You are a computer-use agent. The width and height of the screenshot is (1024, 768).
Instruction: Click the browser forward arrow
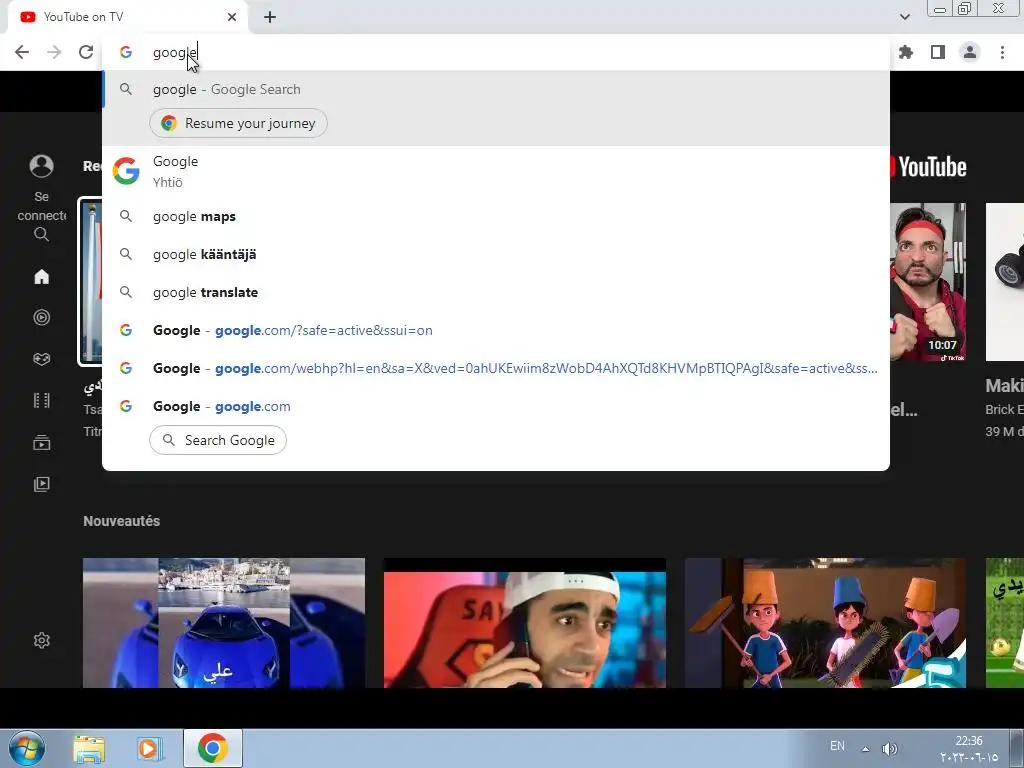pyautogui.click(x=54, y=52)
